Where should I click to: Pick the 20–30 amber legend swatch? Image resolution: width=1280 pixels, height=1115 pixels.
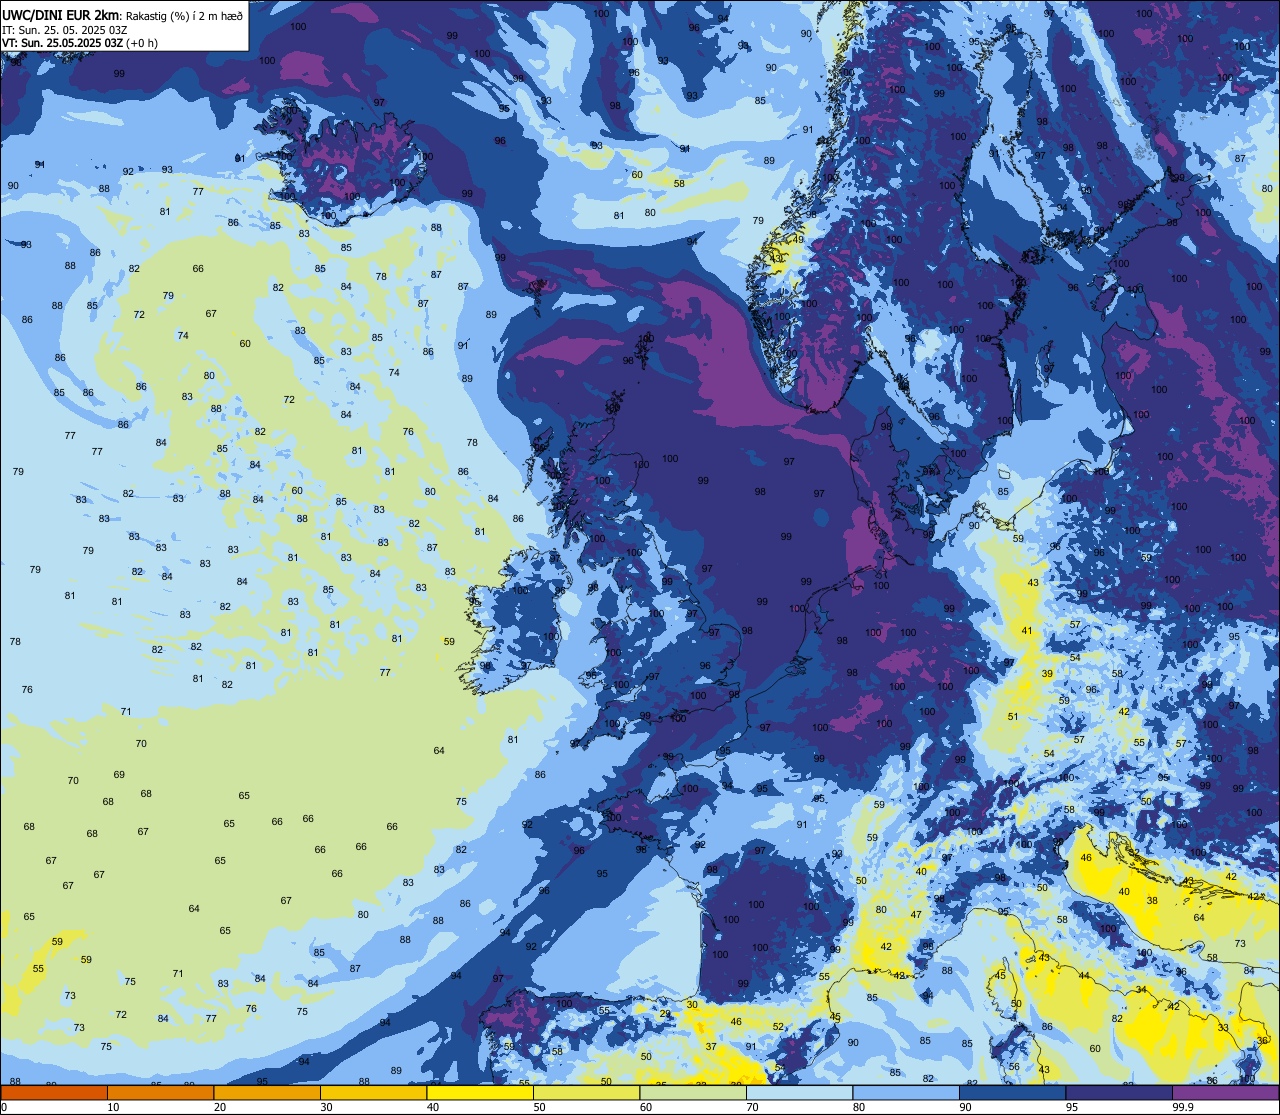pos(267,1092)
